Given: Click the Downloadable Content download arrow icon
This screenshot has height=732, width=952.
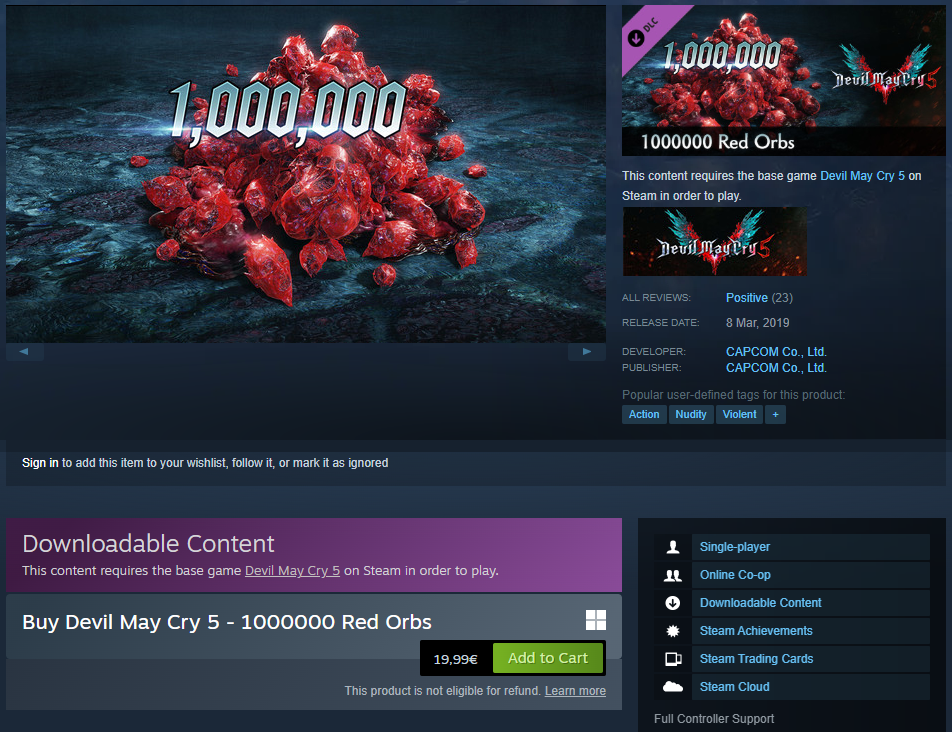Looking at the screenshot, I should pos(673,603).
